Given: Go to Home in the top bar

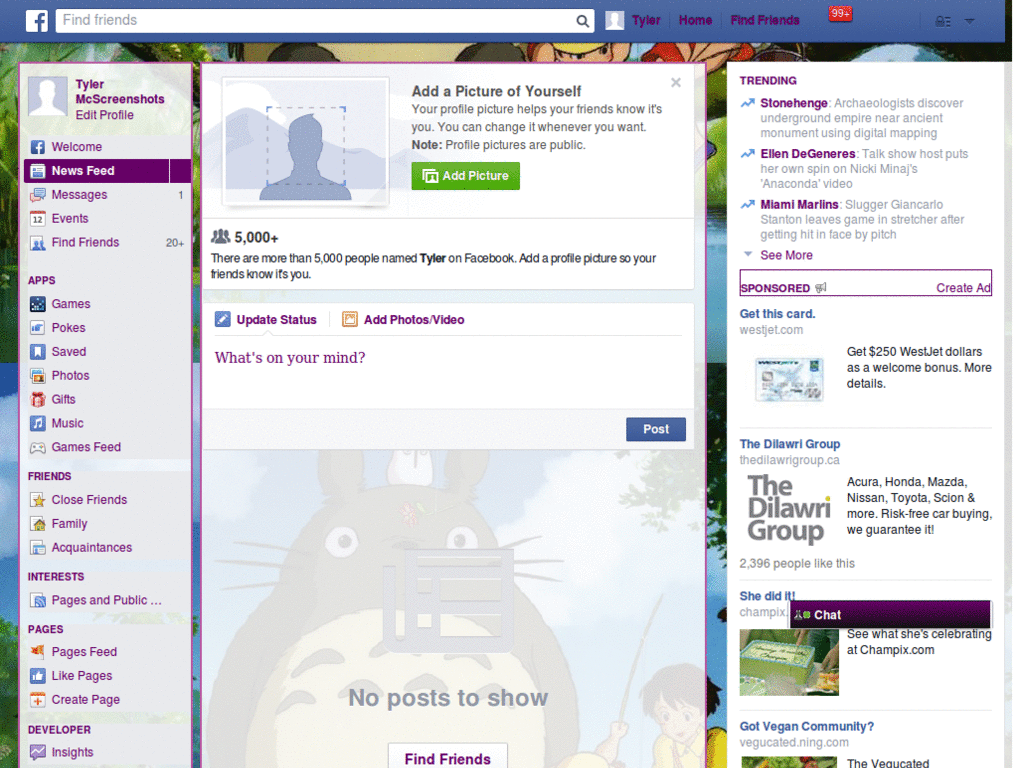Looking at the screenshot, I should point(696,20).
